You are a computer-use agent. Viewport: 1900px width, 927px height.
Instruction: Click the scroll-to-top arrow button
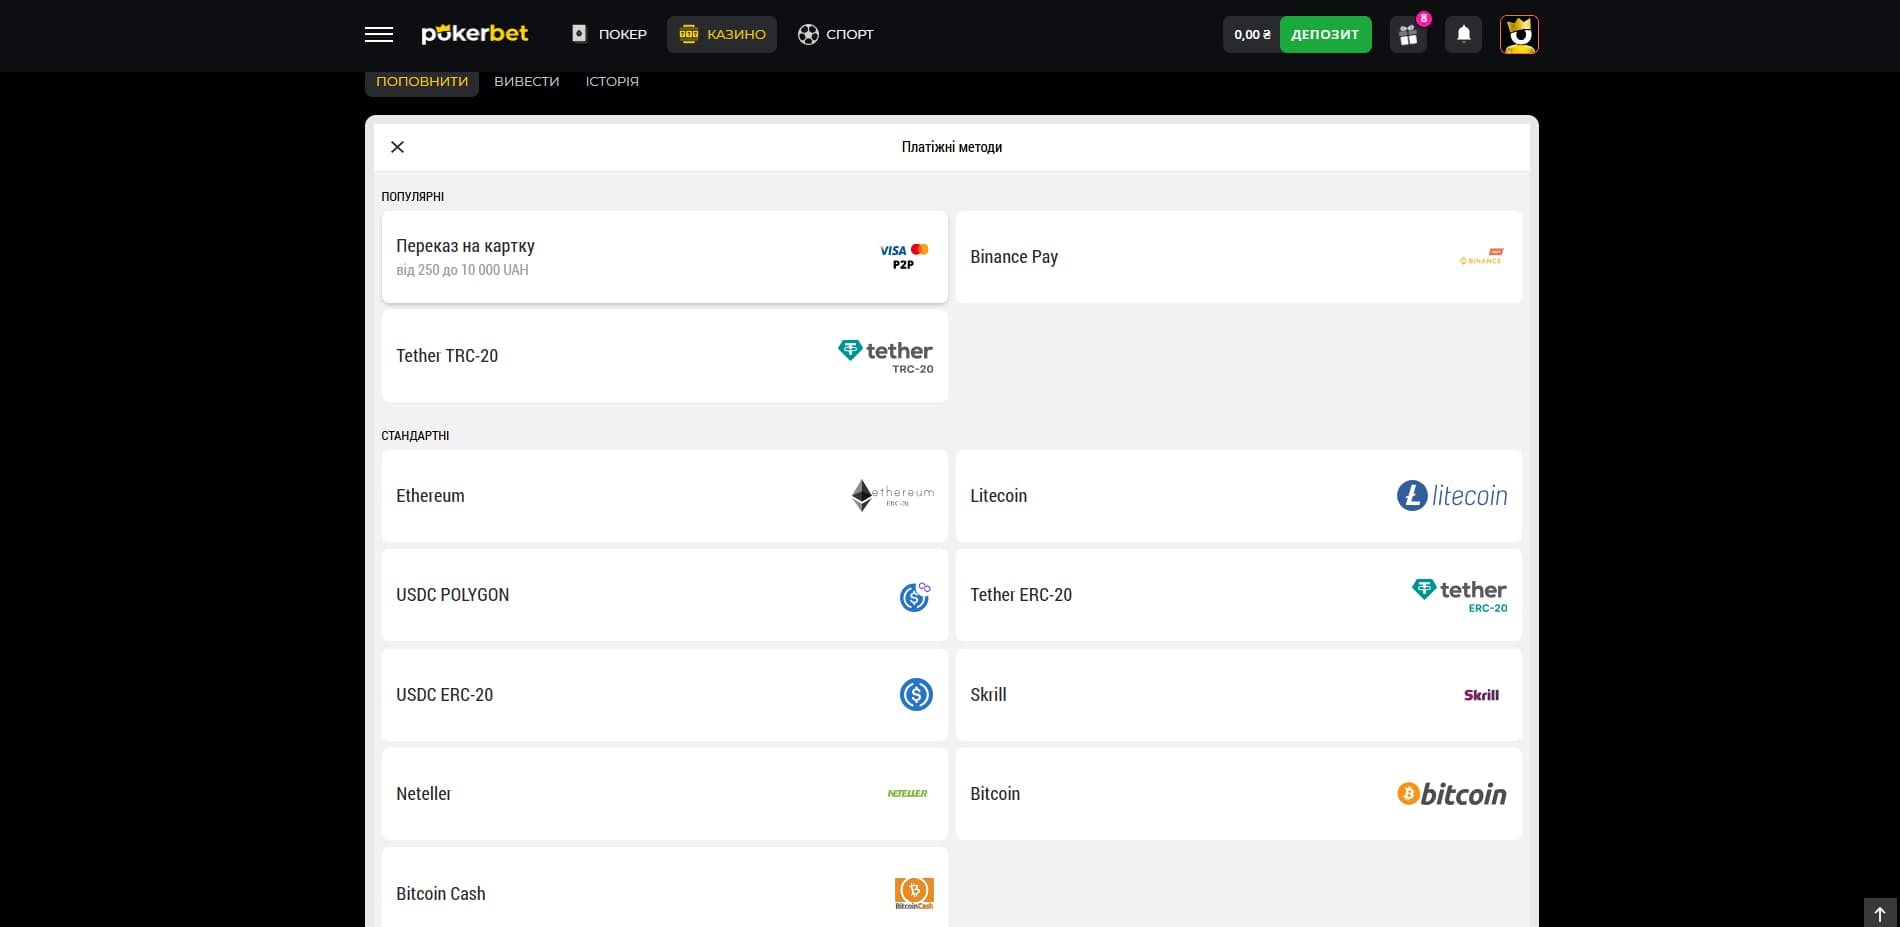pyautogui.click(x=1880, y=913)
